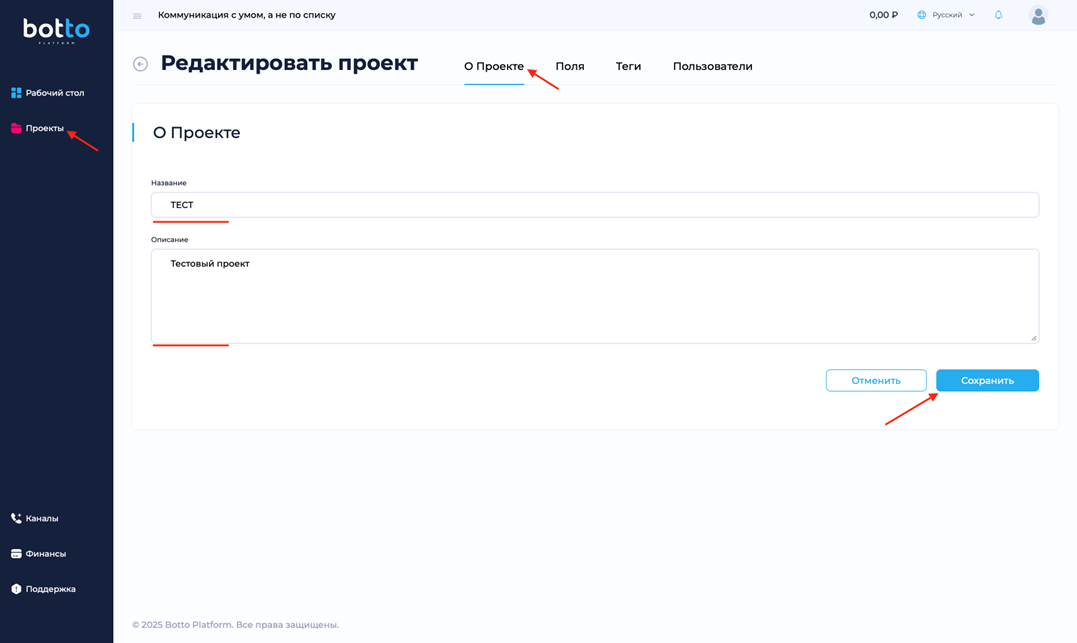1077x643 pixels.
Task: Click the Botto logo
Action: pyautogui.click(x=55, y=26)
